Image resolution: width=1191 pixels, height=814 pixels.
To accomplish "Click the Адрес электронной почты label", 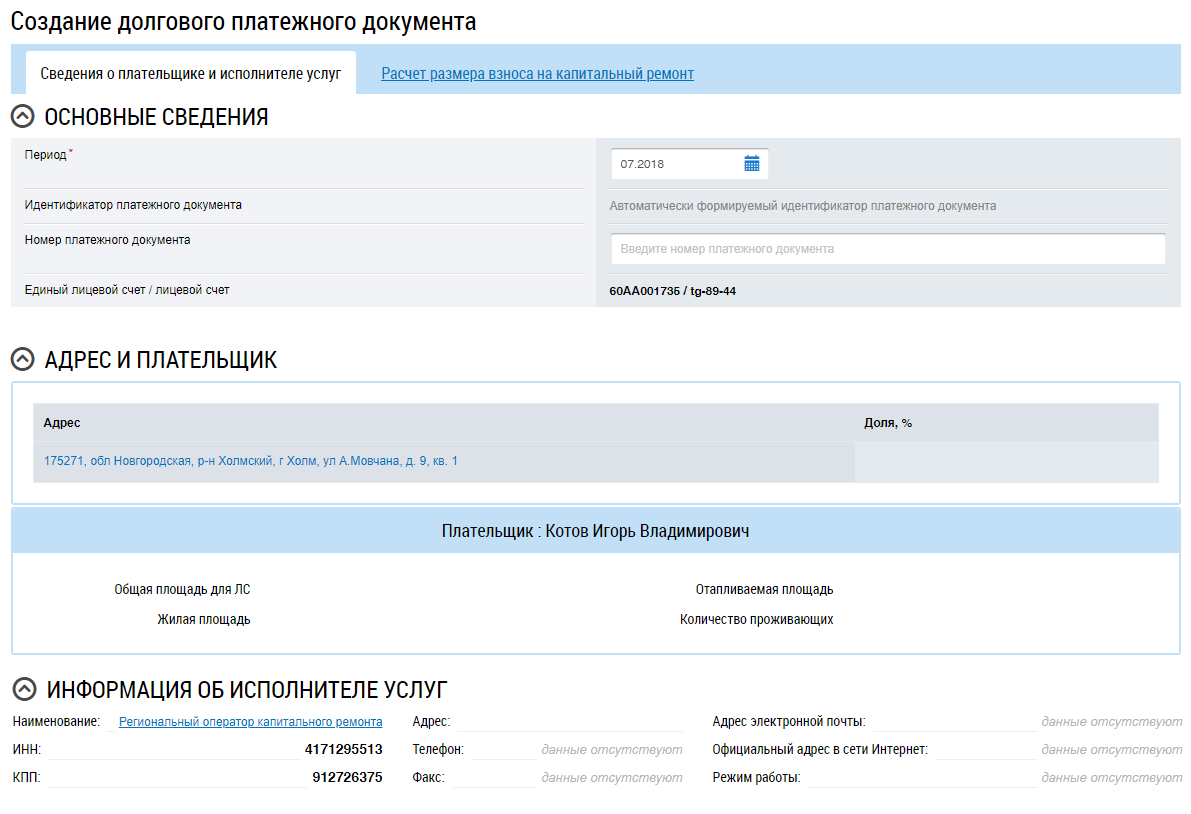I will click(788, 721).
